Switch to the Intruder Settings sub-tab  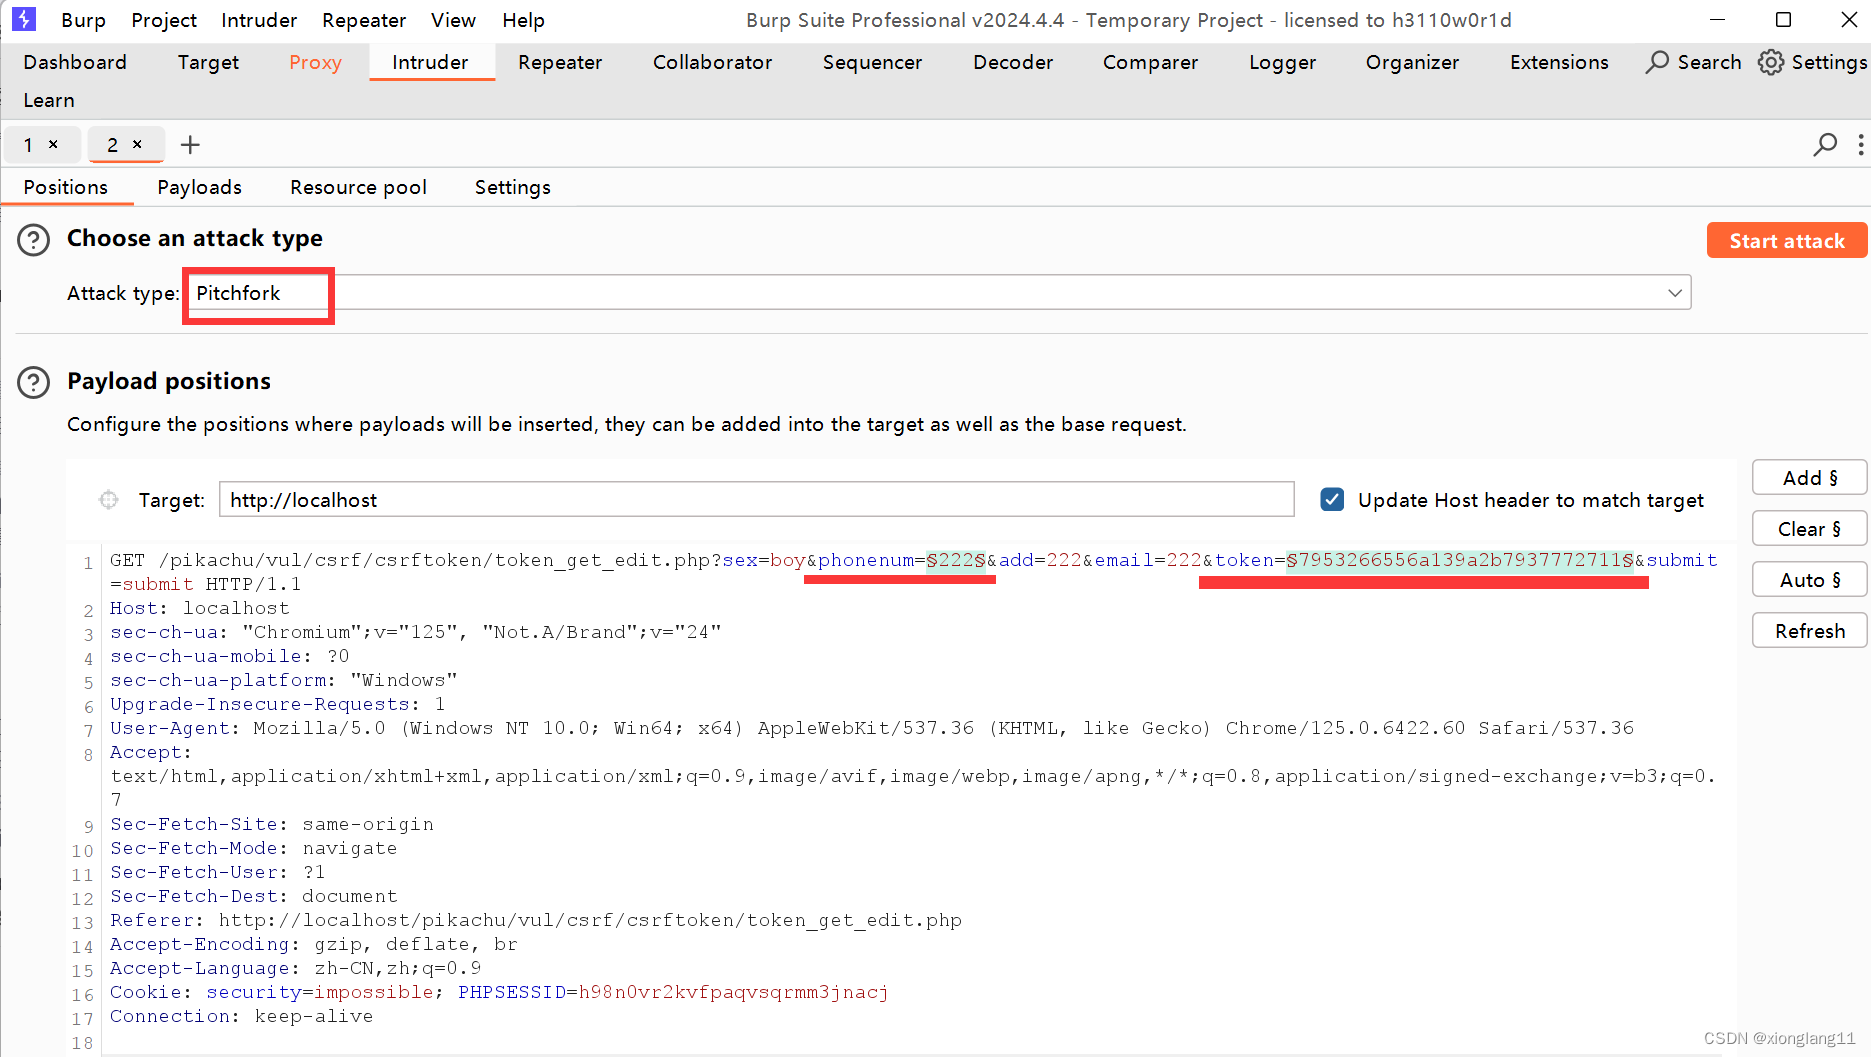tap(512, 187)
